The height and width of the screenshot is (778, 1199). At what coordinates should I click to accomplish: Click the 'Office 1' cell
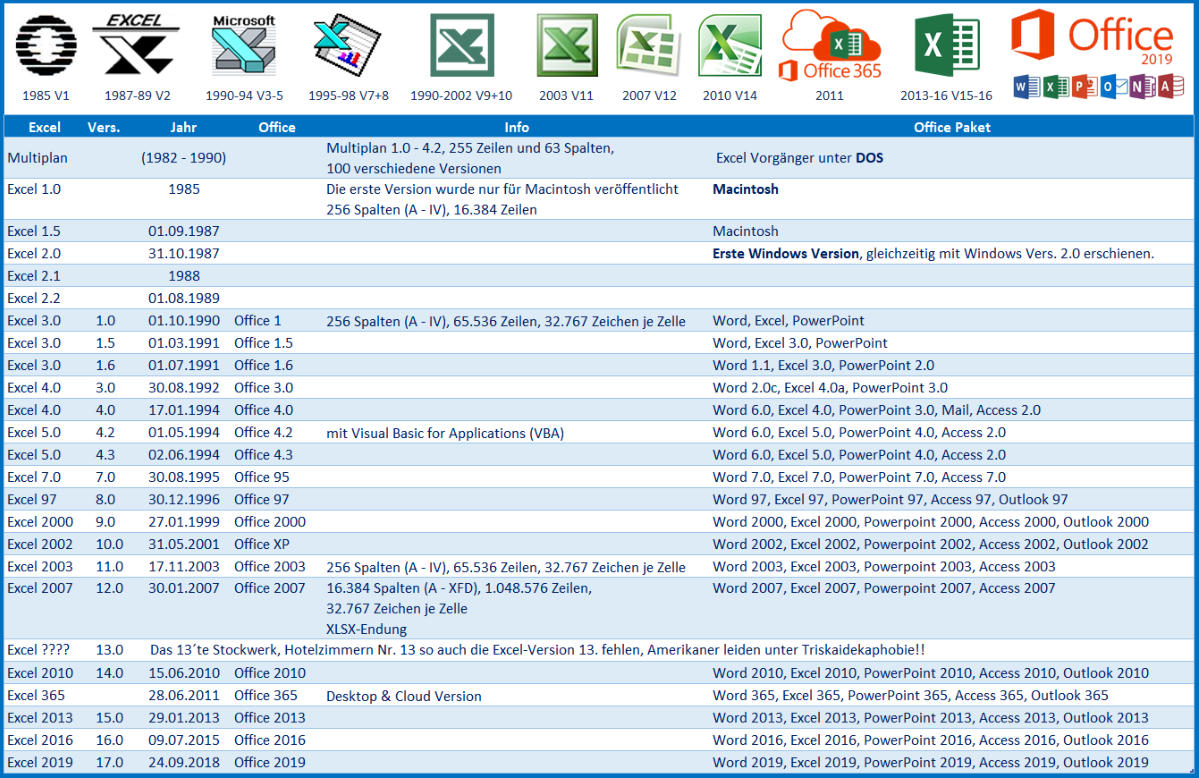pos(258,321)
